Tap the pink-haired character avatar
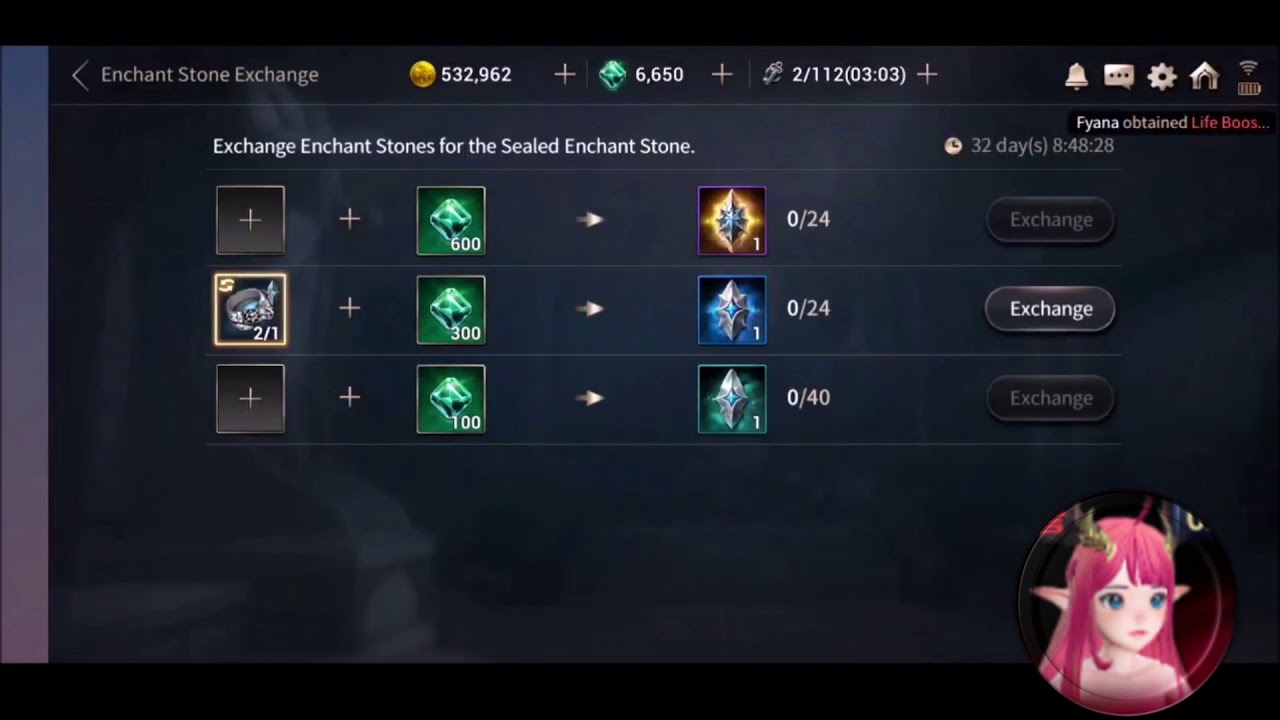The height and width of the screenshot is (720, 1280). 1125,603
